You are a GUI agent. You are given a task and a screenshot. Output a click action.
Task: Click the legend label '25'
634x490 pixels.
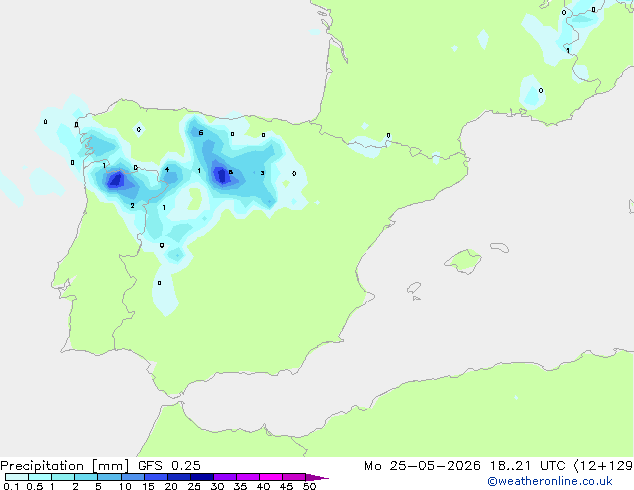[194, 486]
